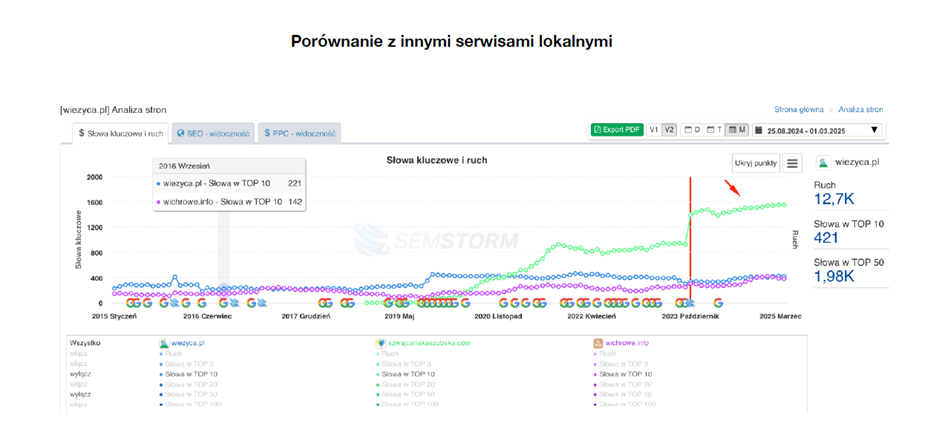Open the chart hamburger menu
Viewport: 945px width, 421px height.
pos(793,163)
